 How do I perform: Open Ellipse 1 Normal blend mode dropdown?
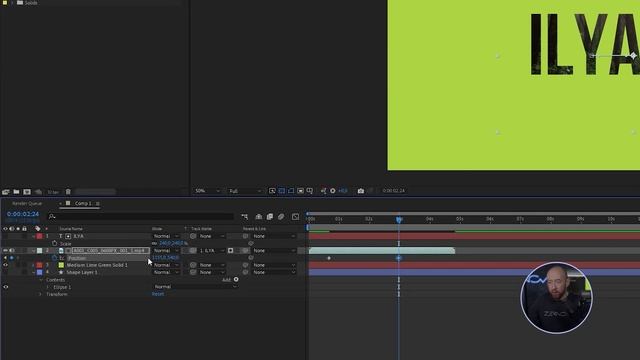coord(195,287)
